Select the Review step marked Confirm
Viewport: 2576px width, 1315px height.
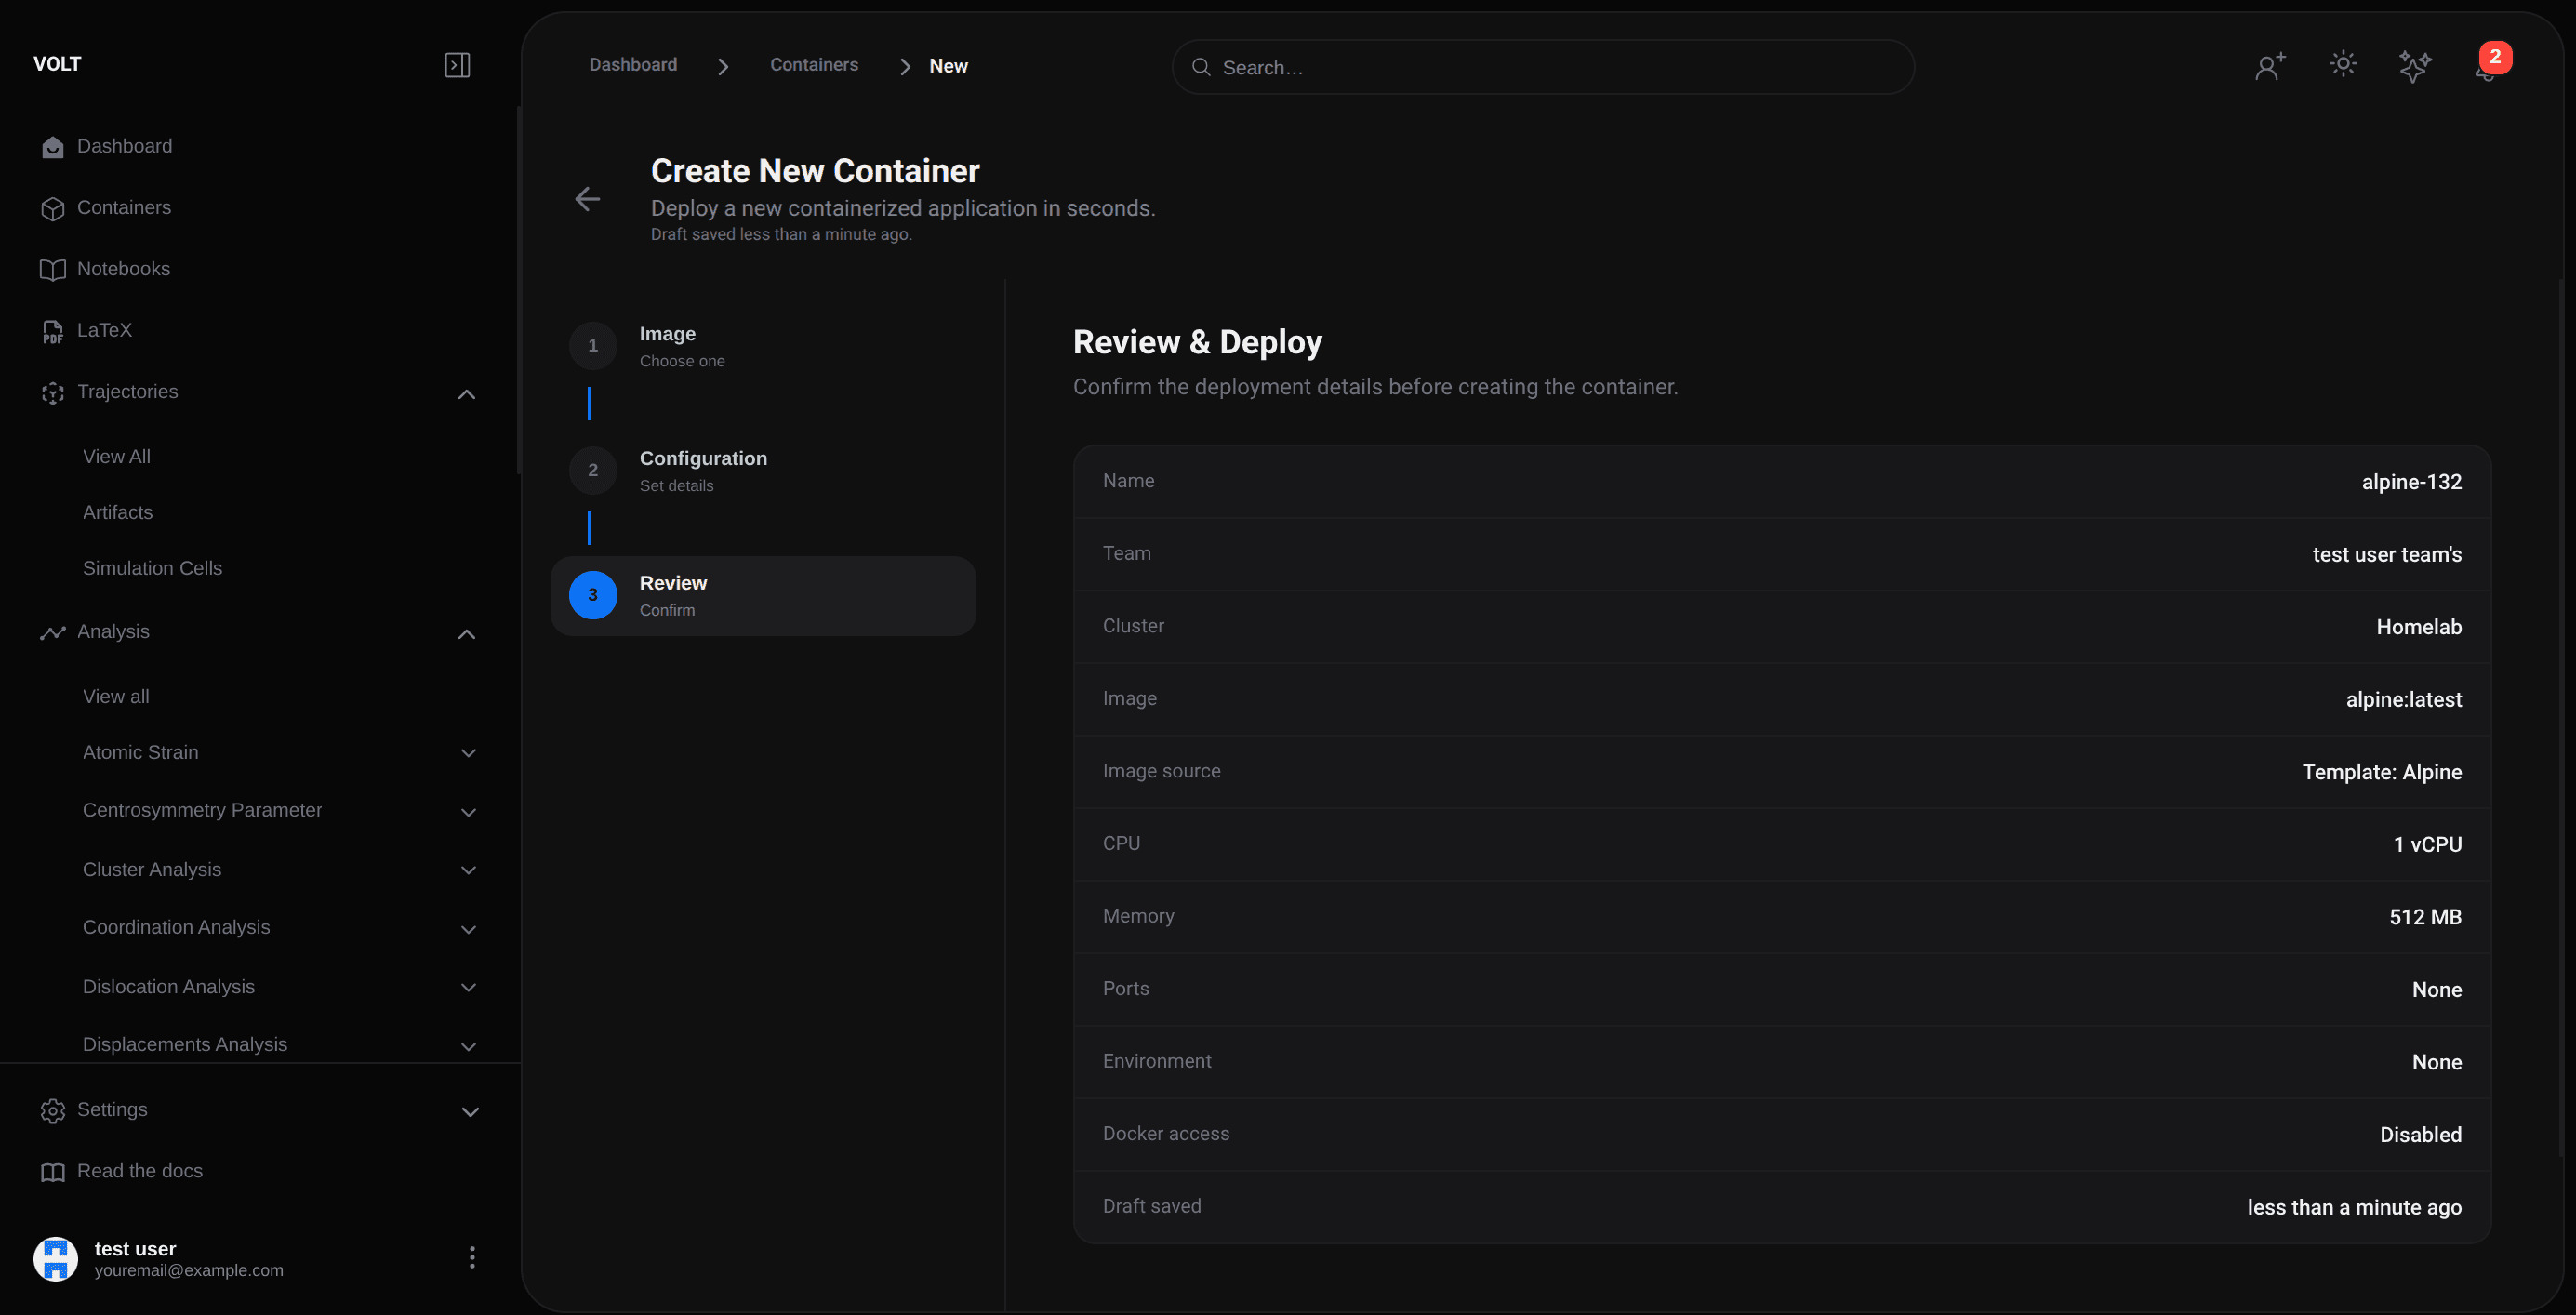click(x=763, y=594)
